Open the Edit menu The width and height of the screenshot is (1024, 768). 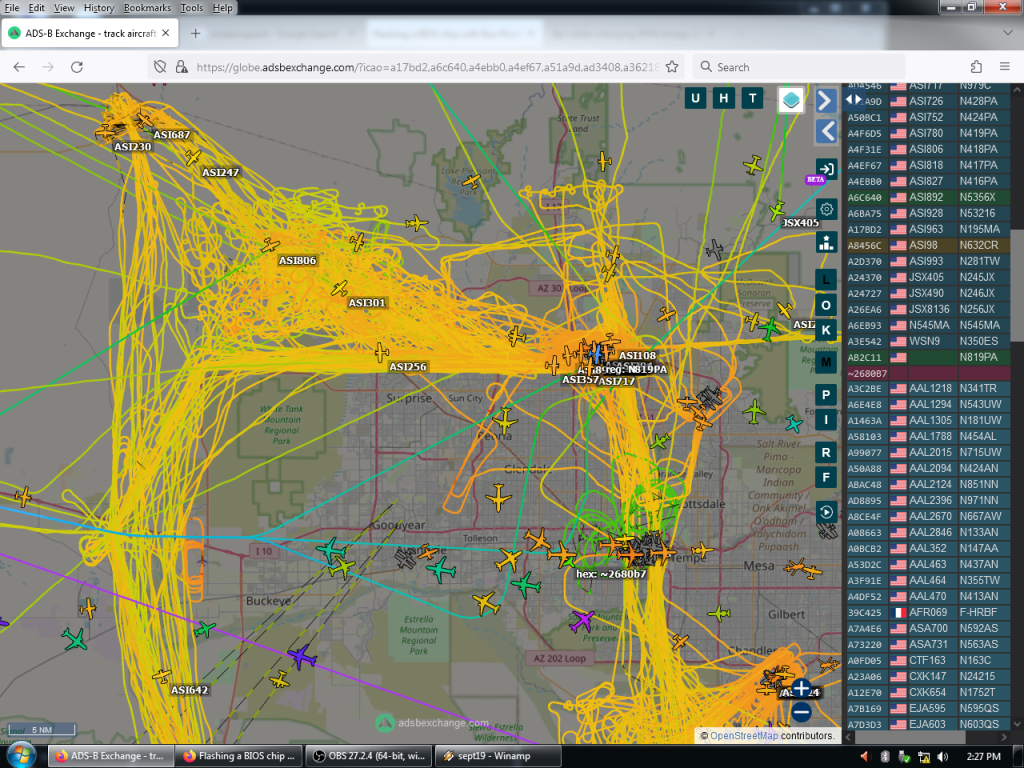[37, 8]
